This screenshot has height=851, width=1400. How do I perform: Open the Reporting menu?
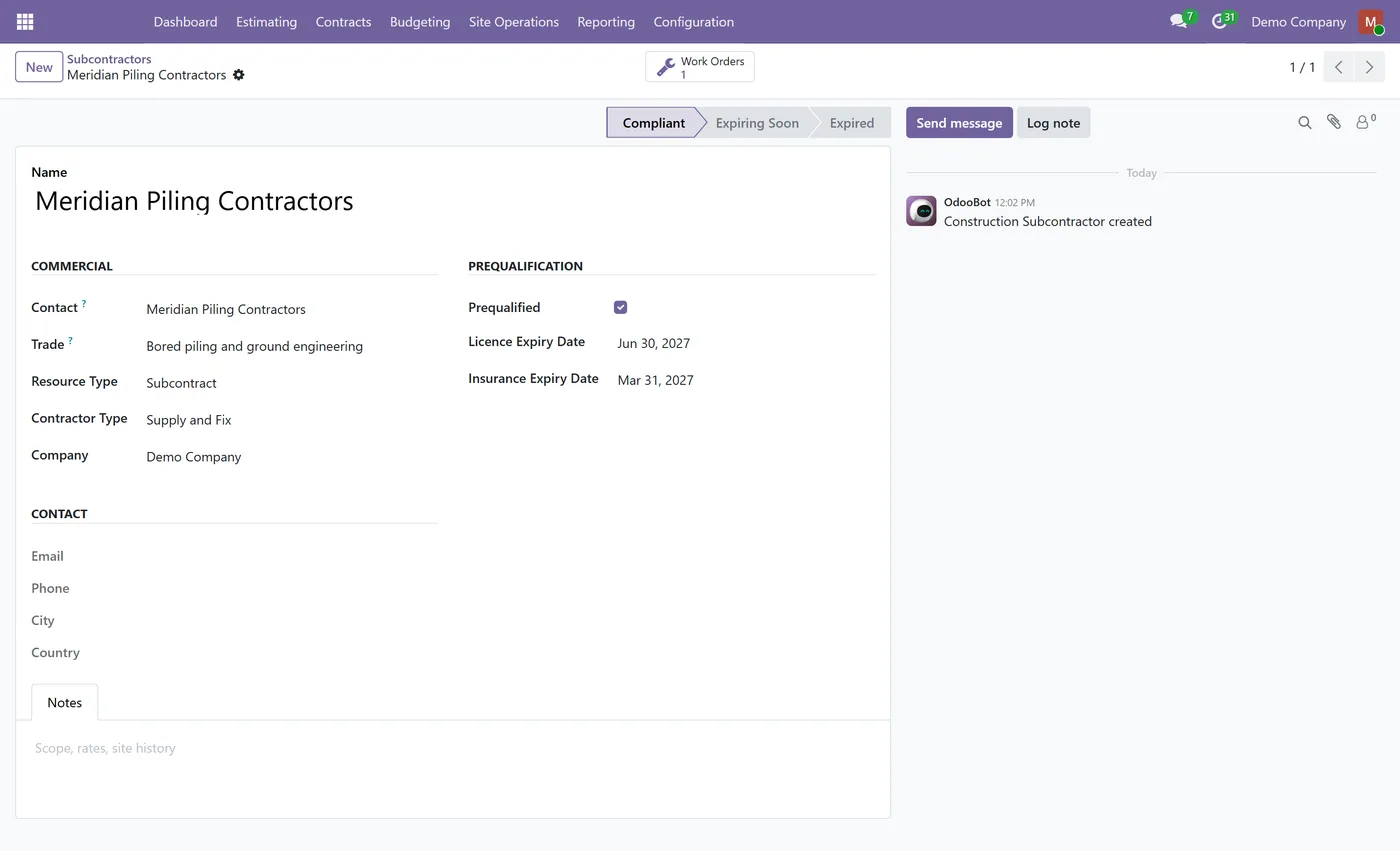pos(606,21)
